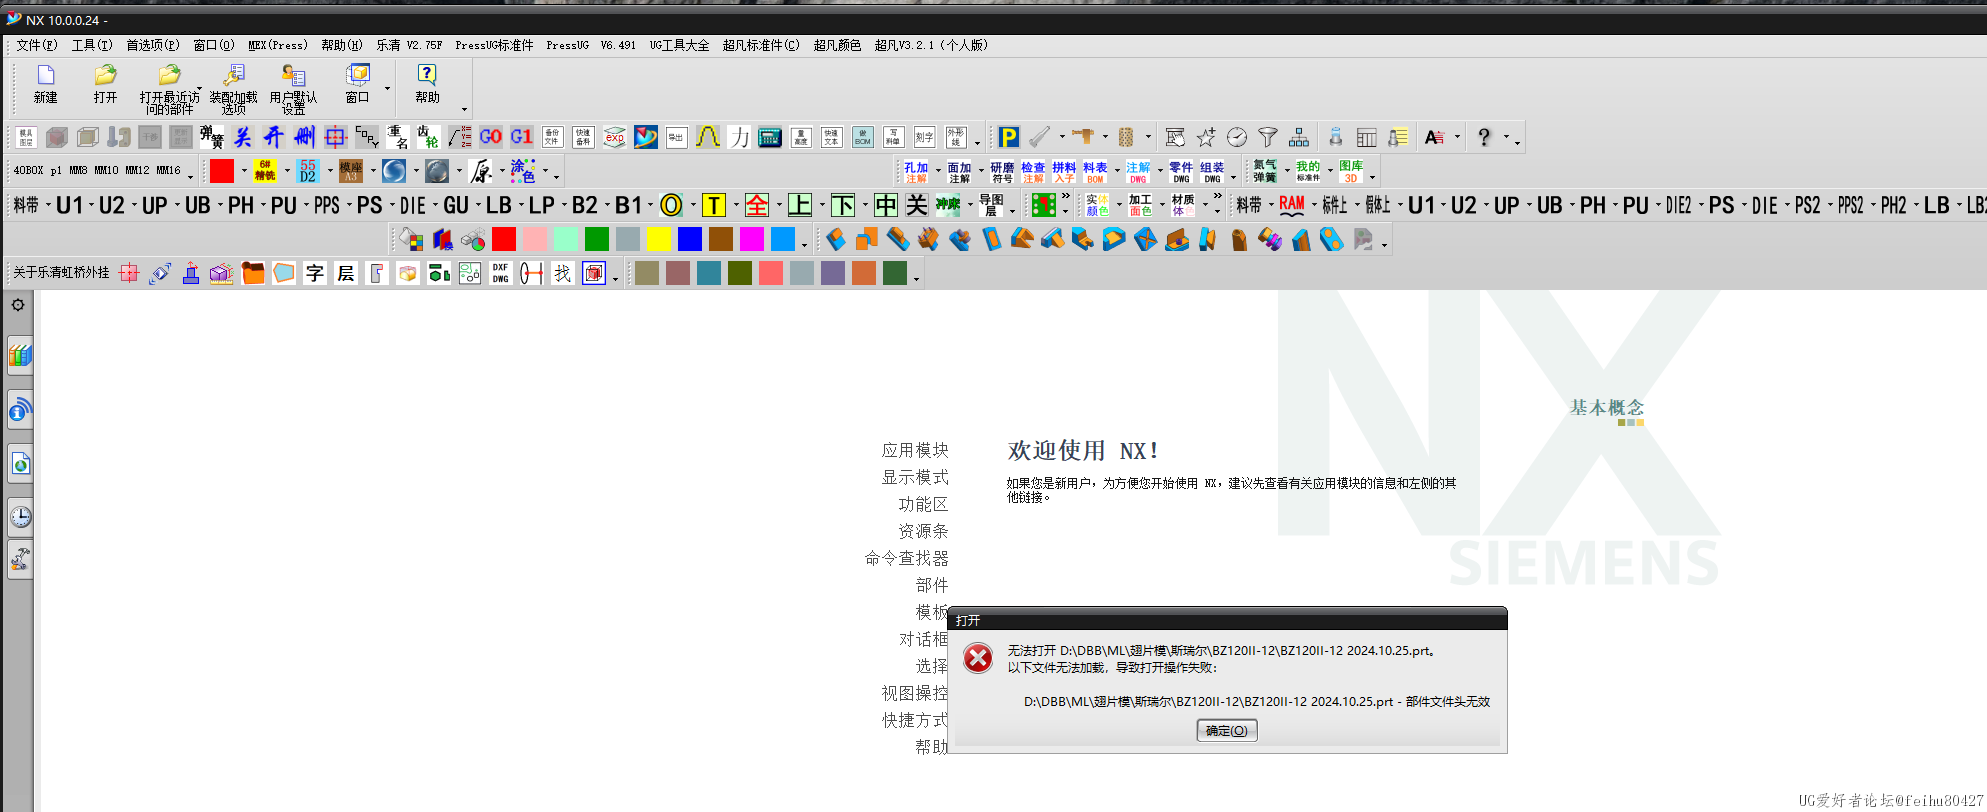Click the PPS2 toolbar button
The height and width of the screenshot is (812, 1987).
[x=1850, y=205]
